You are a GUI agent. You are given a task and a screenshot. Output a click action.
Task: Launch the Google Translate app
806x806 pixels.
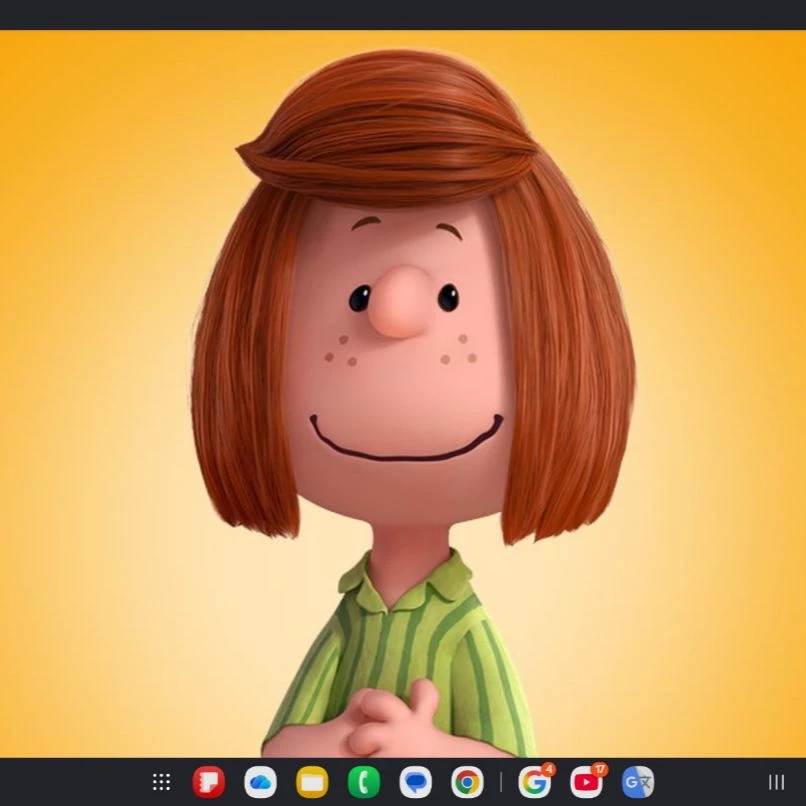[x=638, y=782]
